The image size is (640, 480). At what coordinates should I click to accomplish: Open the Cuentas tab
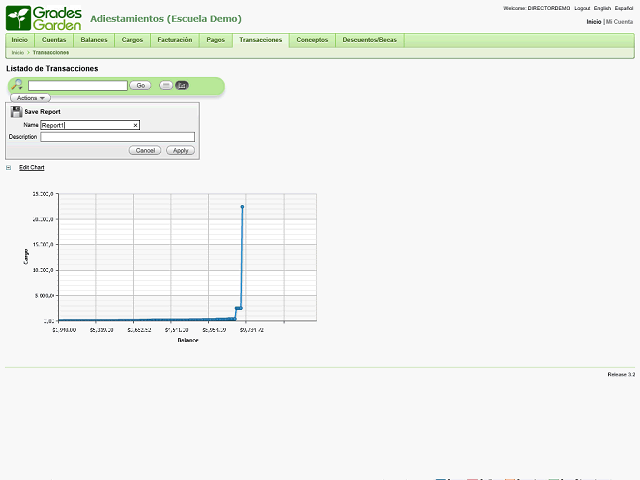point(54,40)
